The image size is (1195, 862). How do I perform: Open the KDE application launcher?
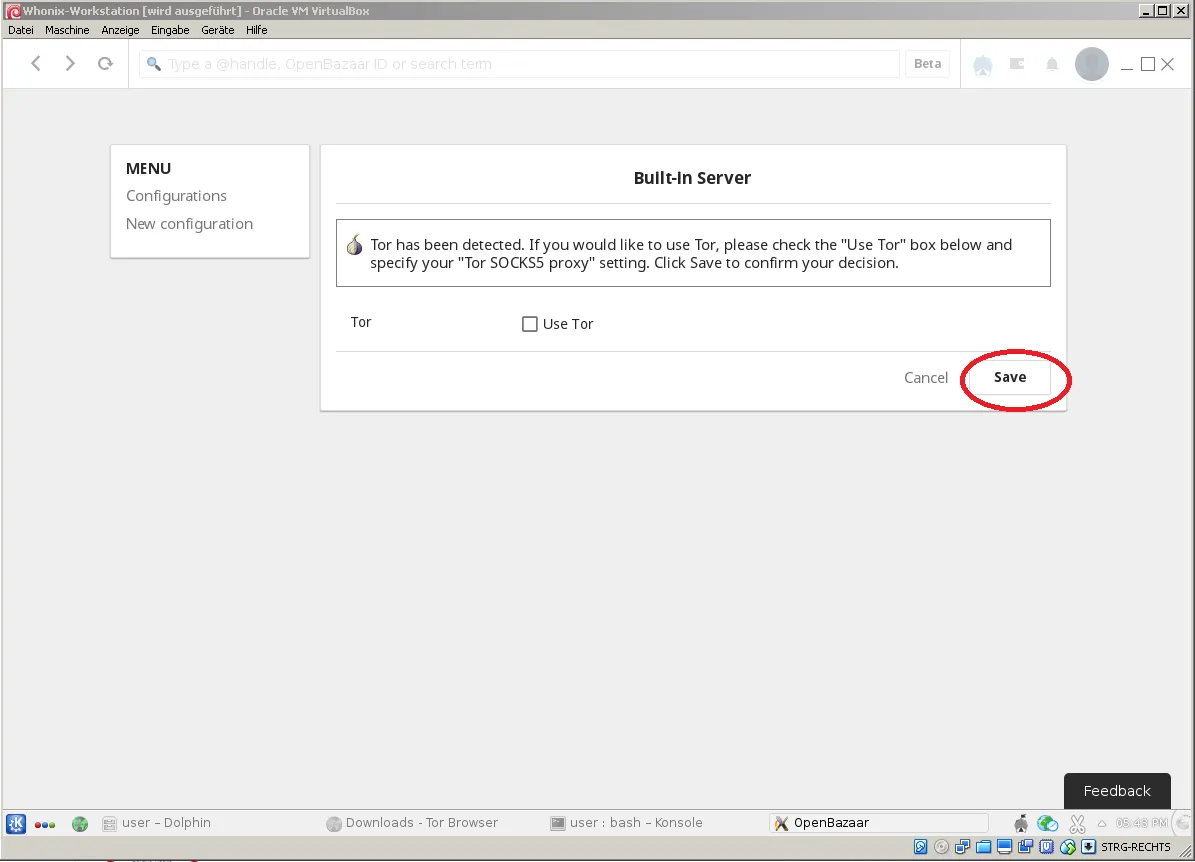16,823
